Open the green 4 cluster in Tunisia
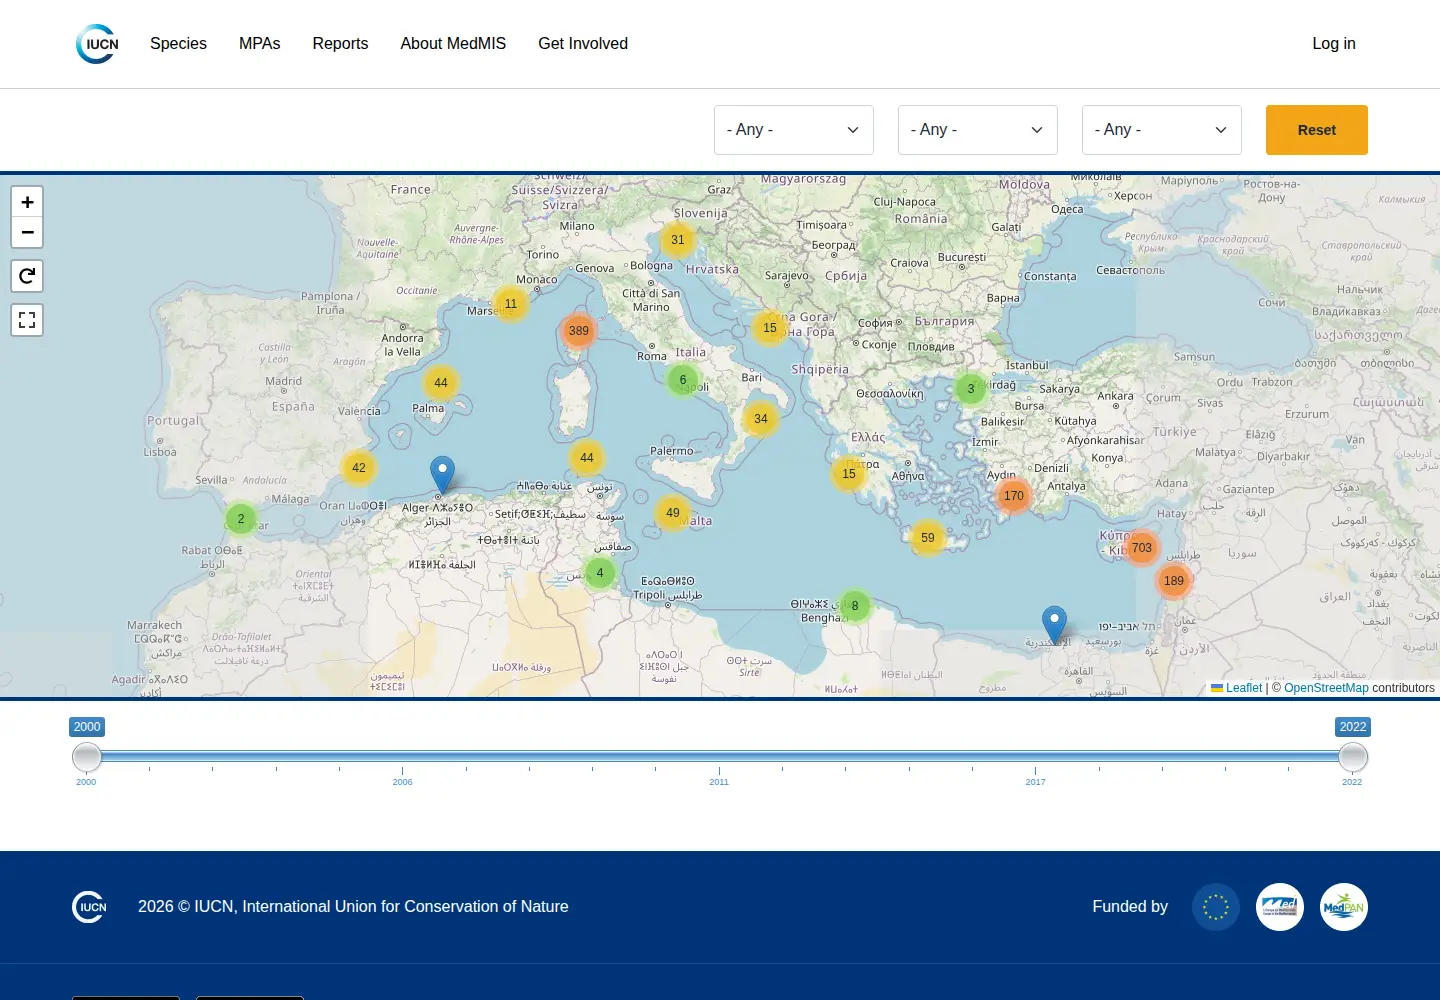1440x1000 pixels. (600, 573)
